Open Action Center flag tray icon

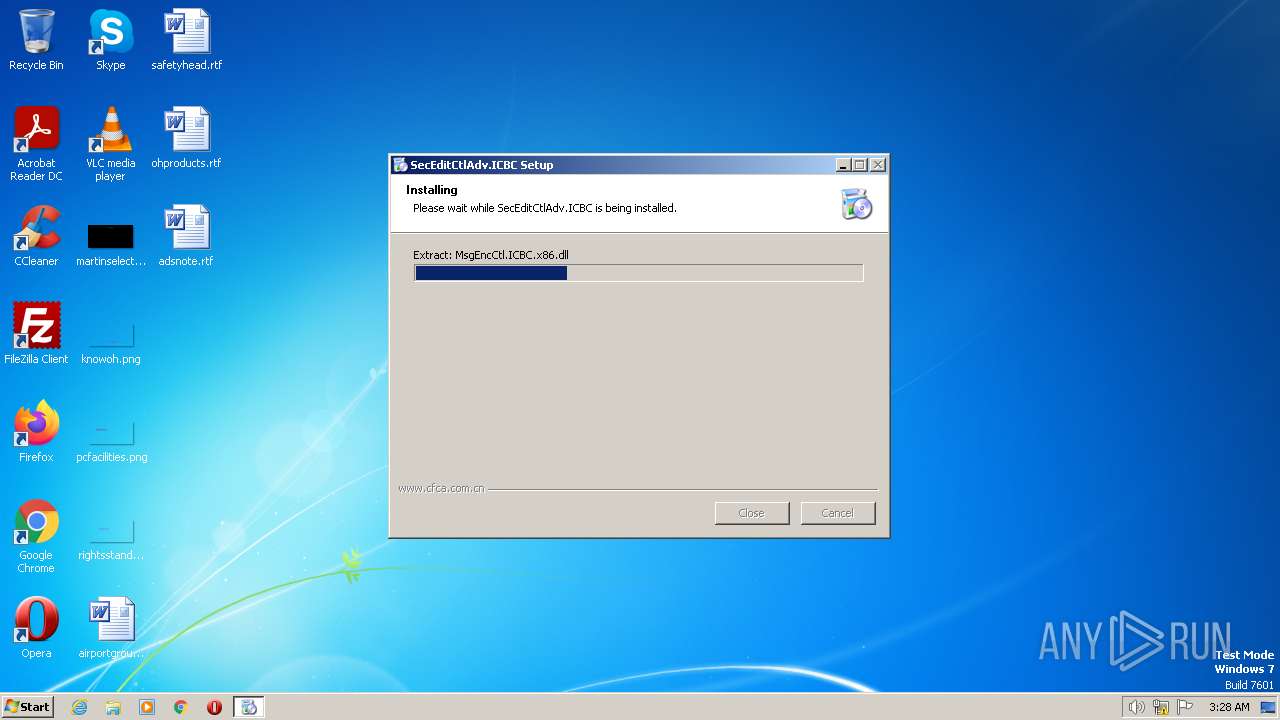[1186, 707]
